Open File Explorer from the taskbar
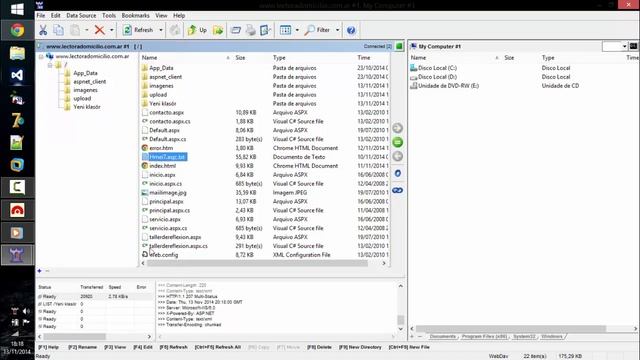Viewport: 640px width, 360px height. click(x=17, y=53)
